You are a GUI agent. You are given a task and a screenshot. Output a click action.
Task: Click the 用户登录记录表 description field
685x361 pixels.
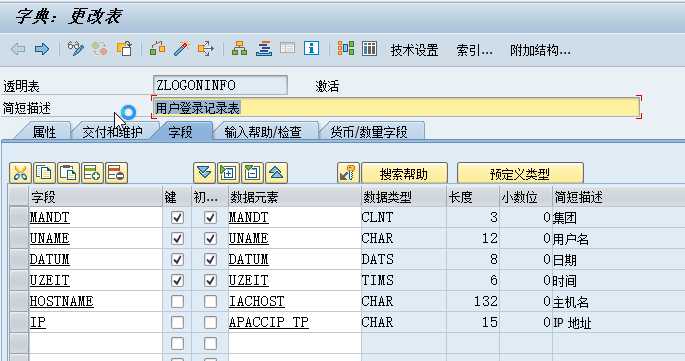(x=396, y=108)
